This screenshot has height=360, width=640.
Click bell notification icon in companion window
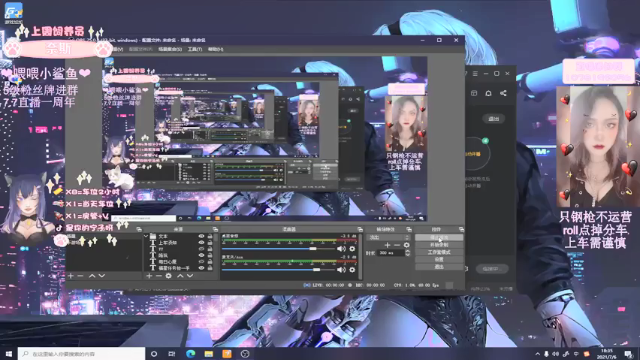[x=489, y=93]
